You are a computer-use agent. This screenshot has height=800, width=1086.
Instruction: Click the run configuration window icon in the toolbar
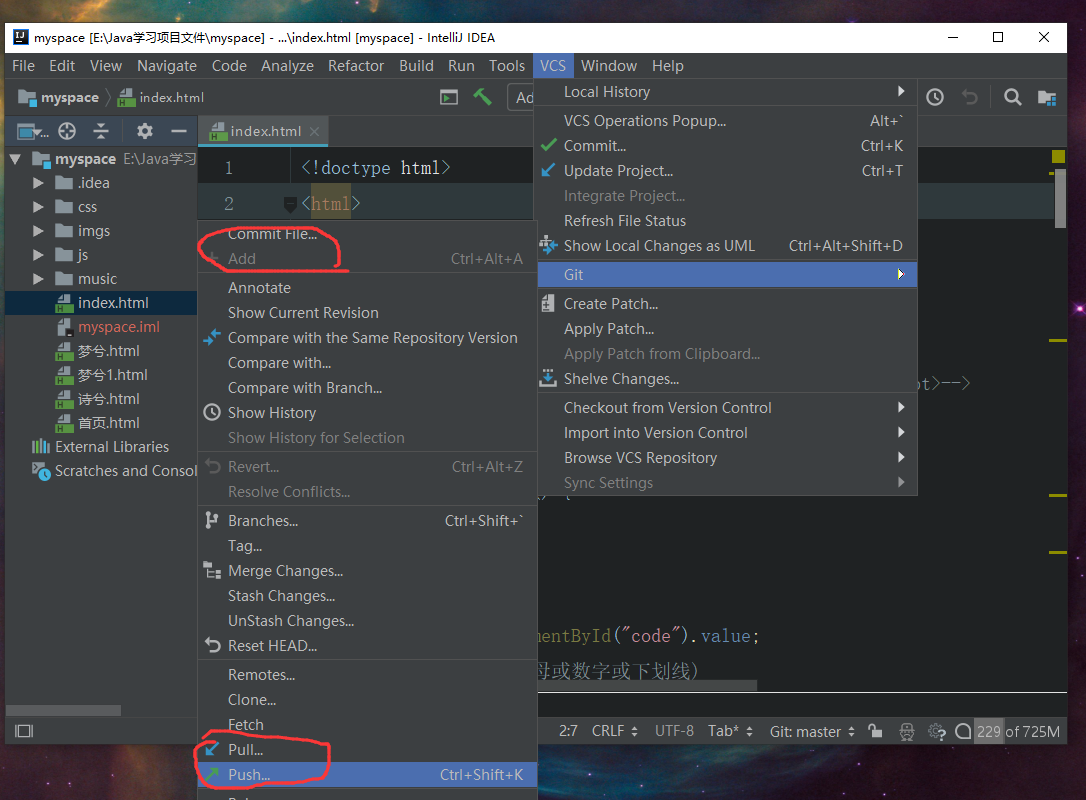pos(449,98)
